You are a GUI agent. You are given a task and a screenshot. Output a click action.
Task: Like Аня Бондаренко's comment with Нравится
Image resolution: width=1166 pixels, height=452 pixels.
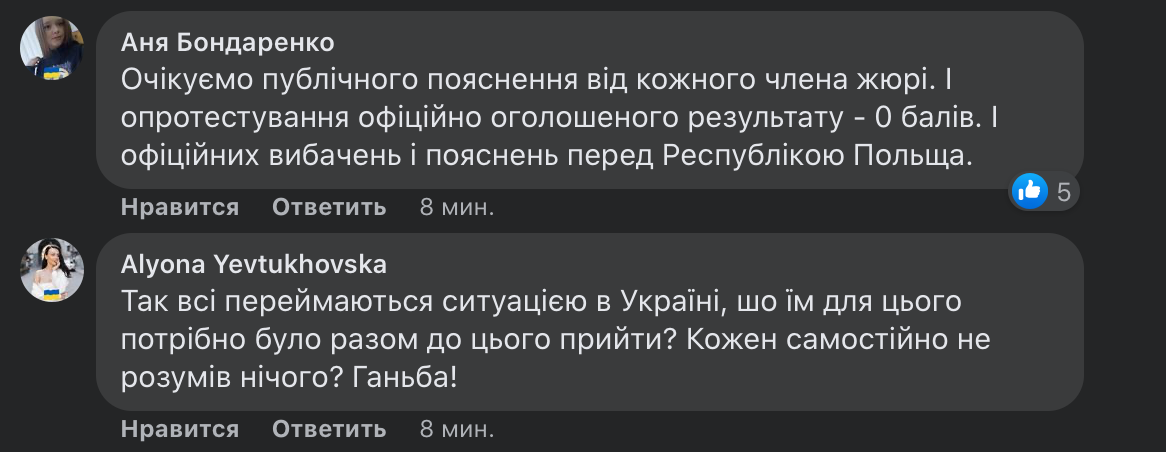click(180, 207)
